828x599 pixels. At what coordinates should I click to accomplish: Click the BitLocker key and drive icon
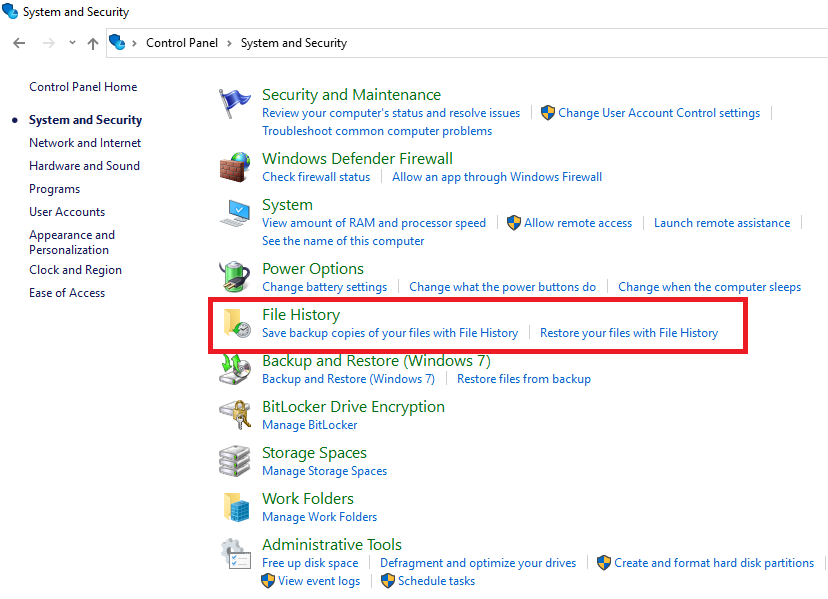coord(234,414)
